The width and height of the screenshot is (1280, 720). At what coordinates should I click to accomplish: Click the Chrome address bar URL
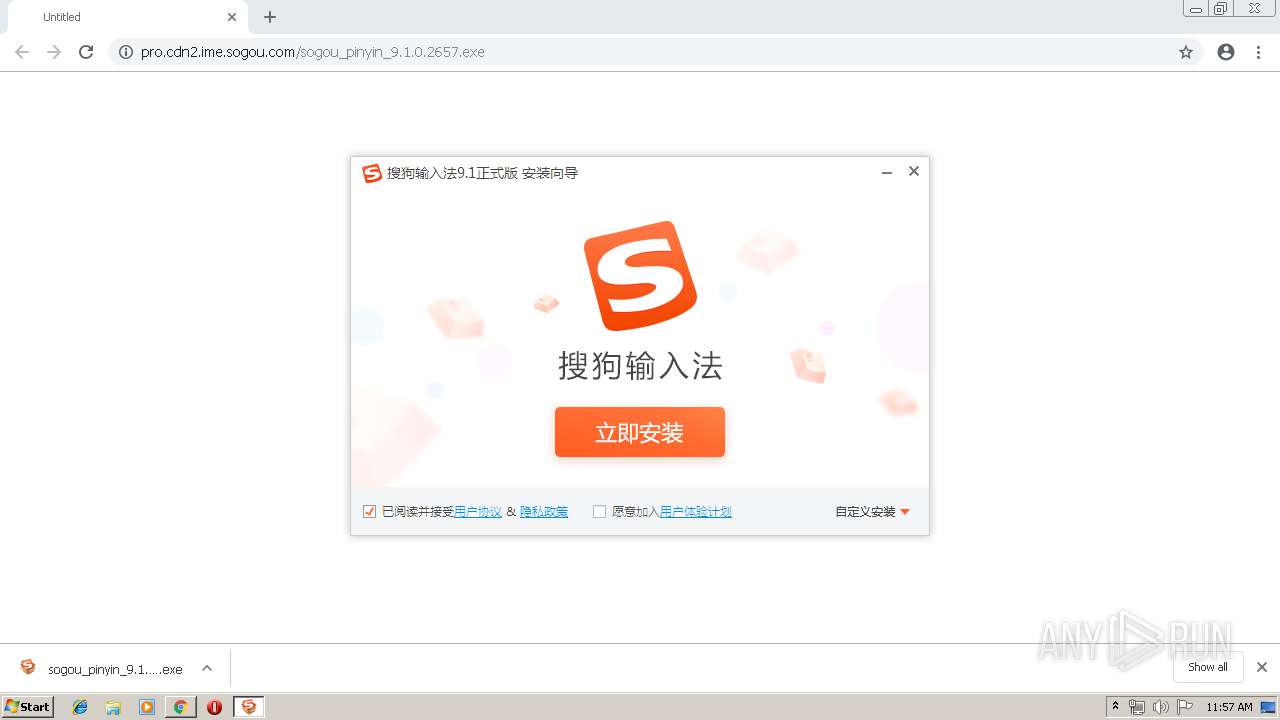coord(313,52)
